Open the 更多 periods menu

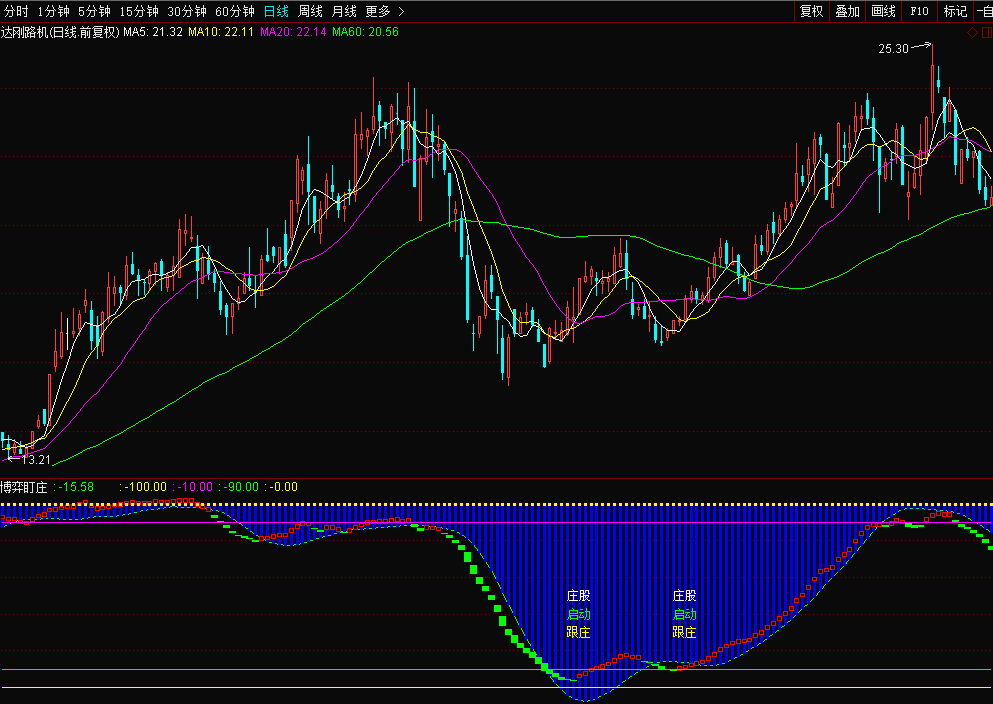tap(378, 11)
